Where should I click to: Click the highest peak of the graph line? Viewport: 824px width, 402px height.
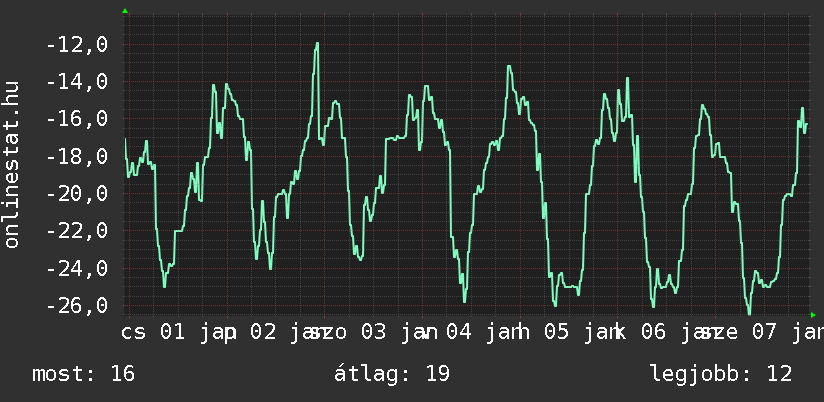pyautogui.click(x=317, y=44)
